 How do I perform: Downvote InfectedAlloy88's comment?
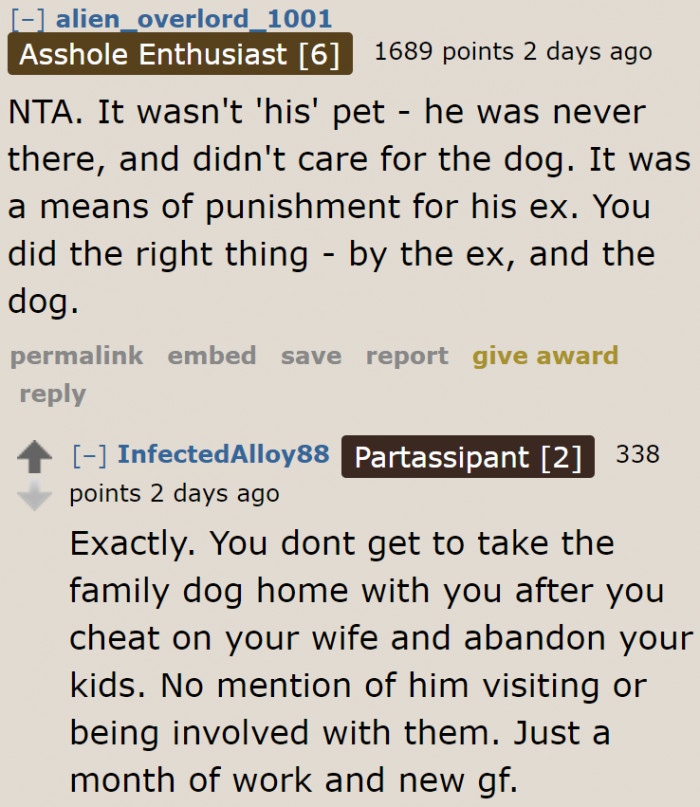[x=36, y=491]
